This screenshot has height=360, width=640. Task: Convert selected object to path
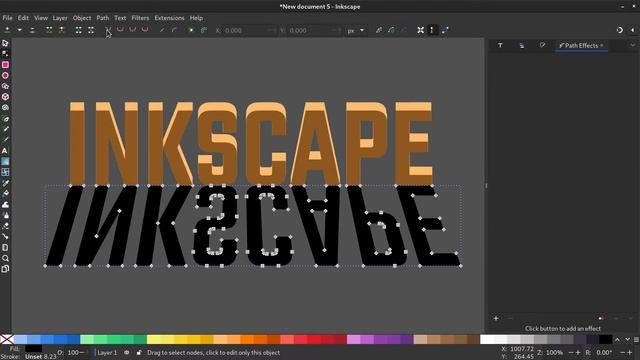tap(191, 30)
